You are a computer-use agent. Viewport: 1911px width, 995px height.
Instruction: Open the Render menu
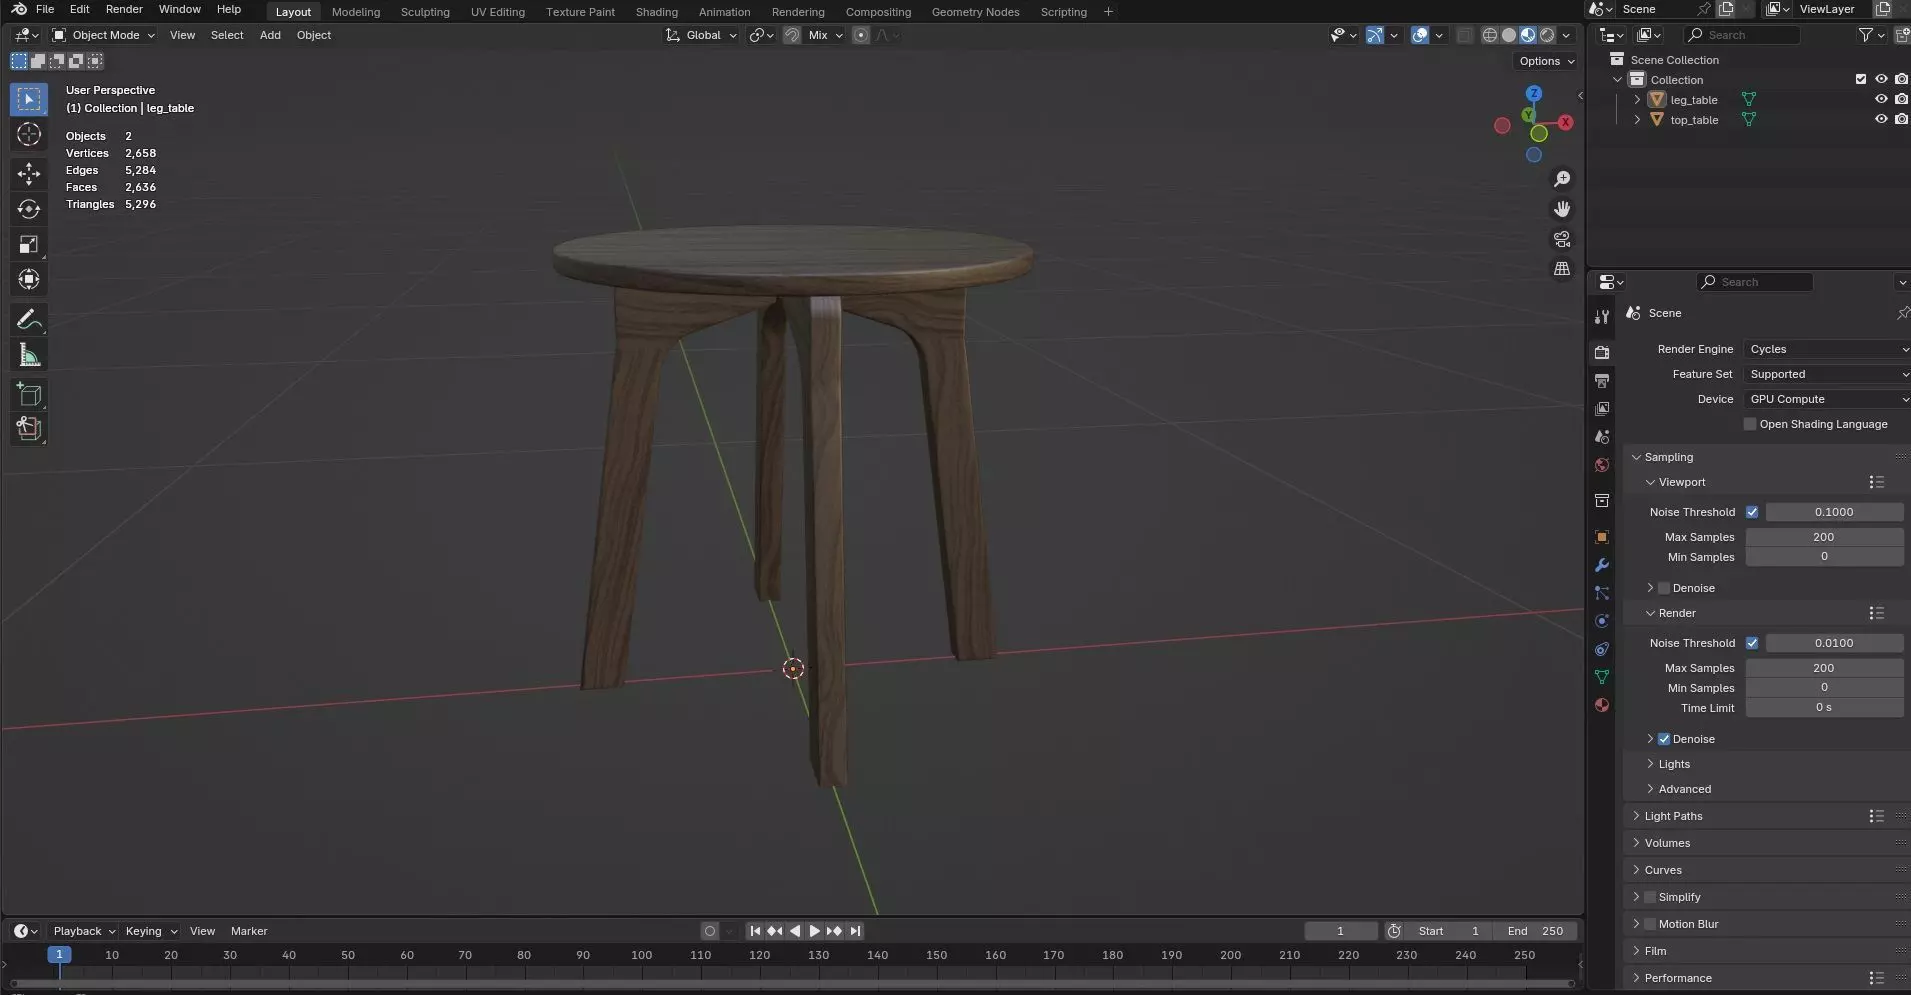124,9
